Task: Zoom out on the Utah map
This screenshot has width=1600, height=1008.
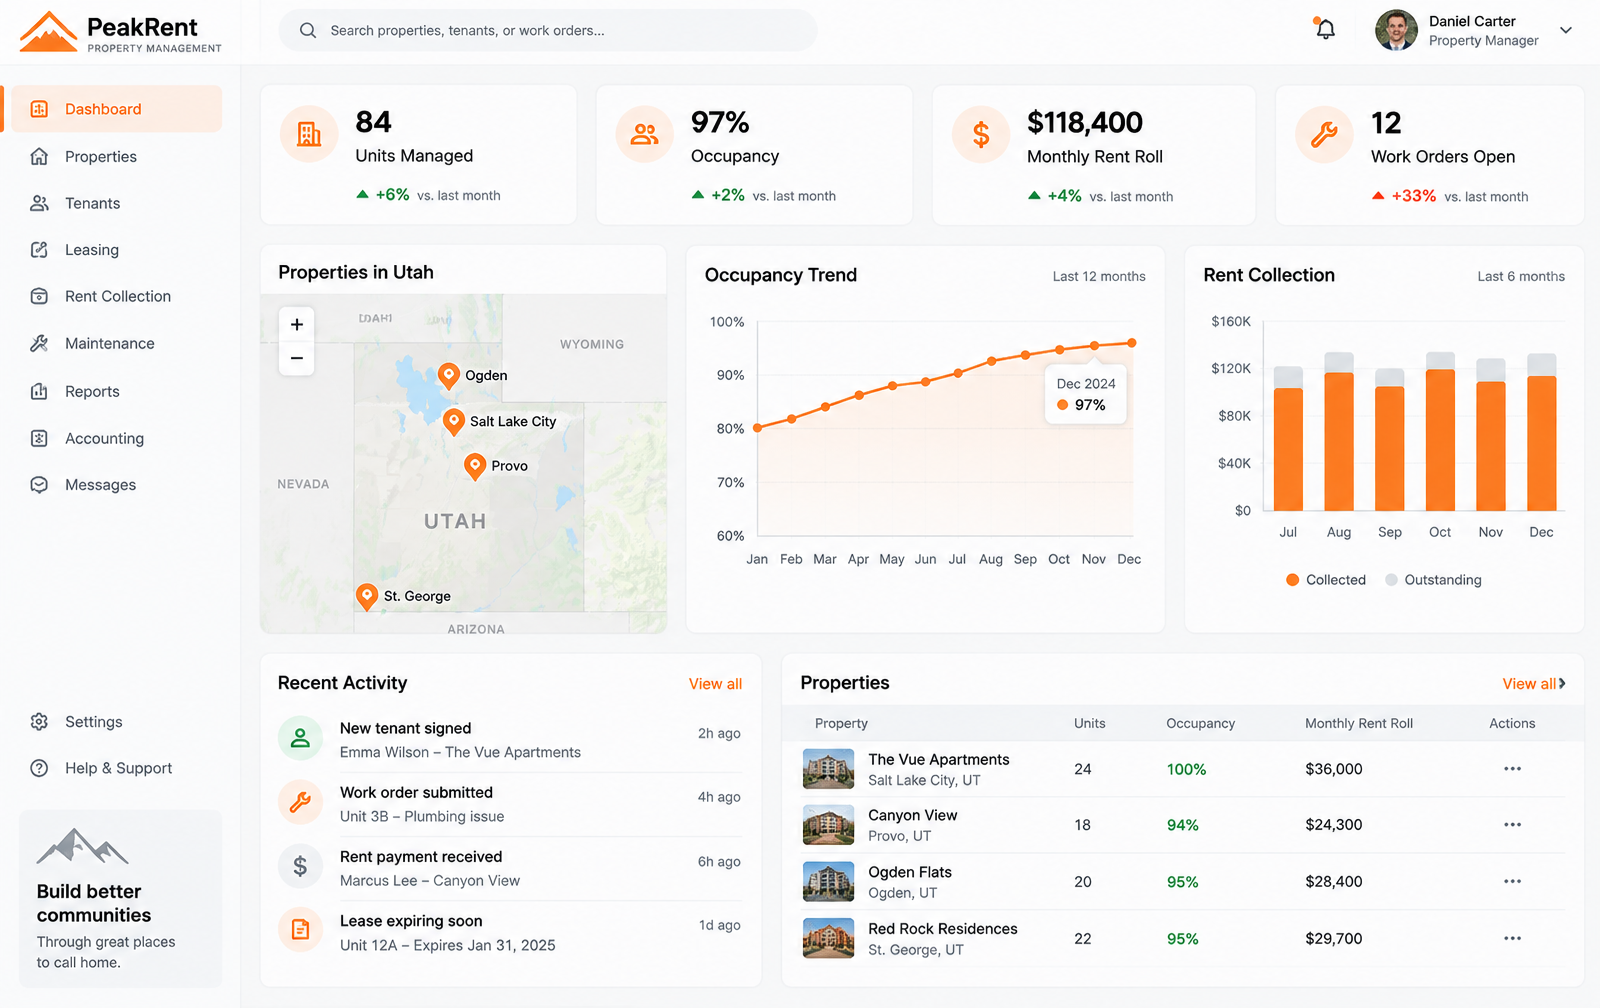Action: click(297, 358)
